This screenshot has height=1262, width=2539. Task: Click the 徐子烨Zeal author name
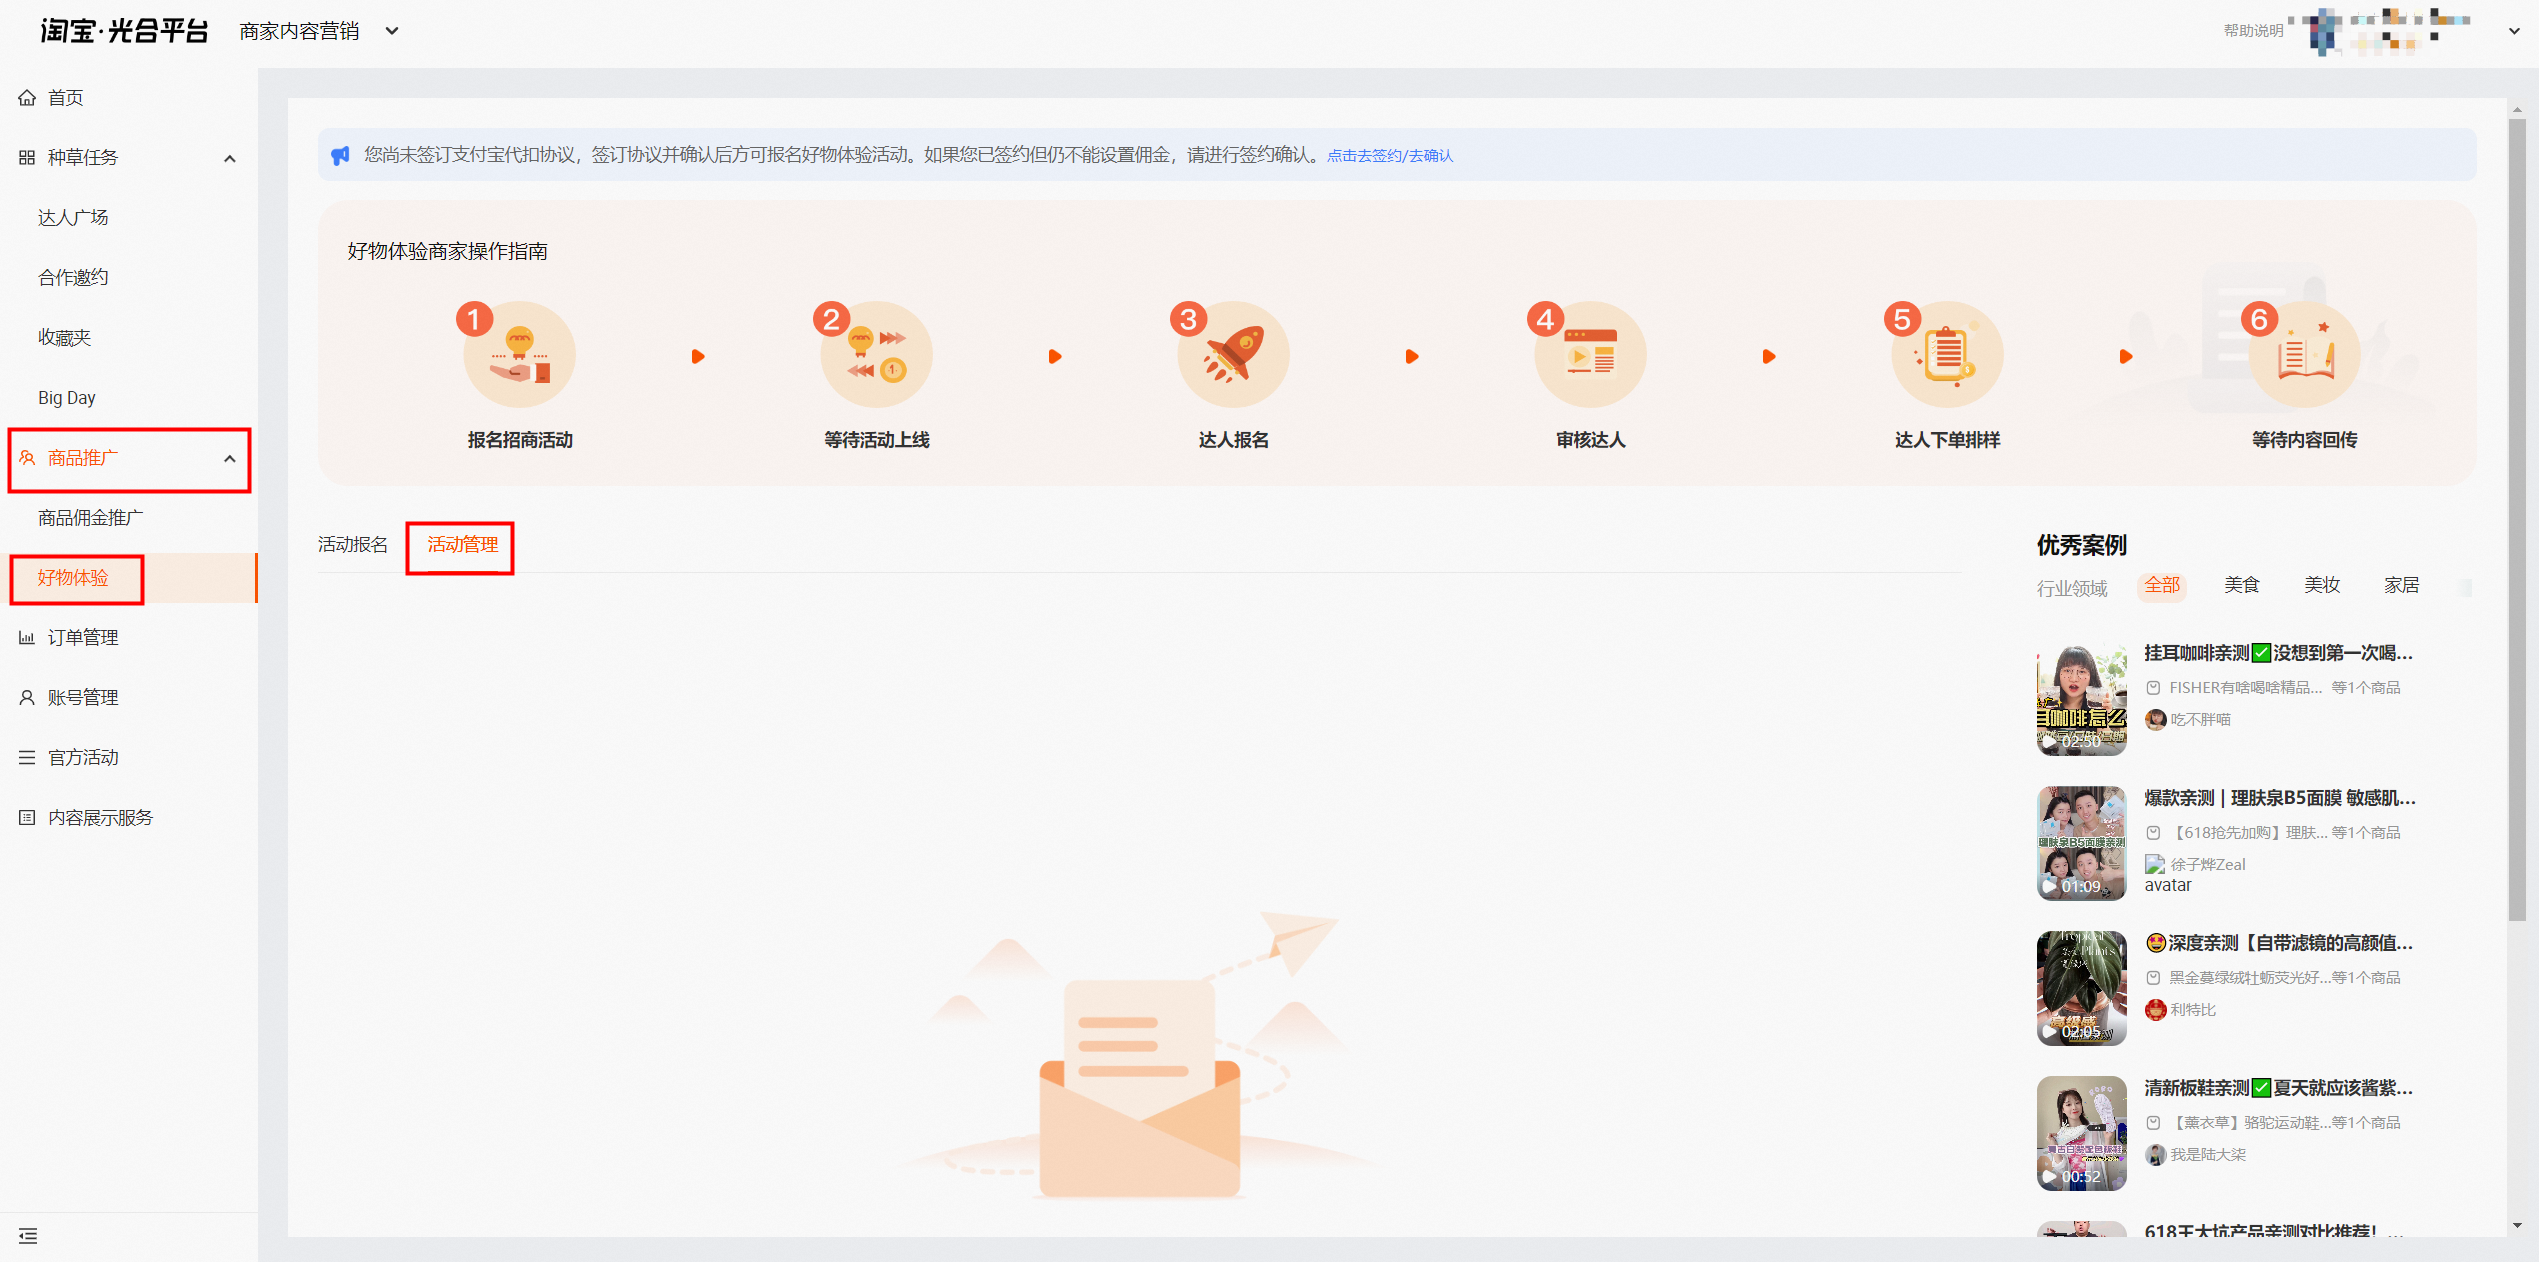[x=2207, y=865]
